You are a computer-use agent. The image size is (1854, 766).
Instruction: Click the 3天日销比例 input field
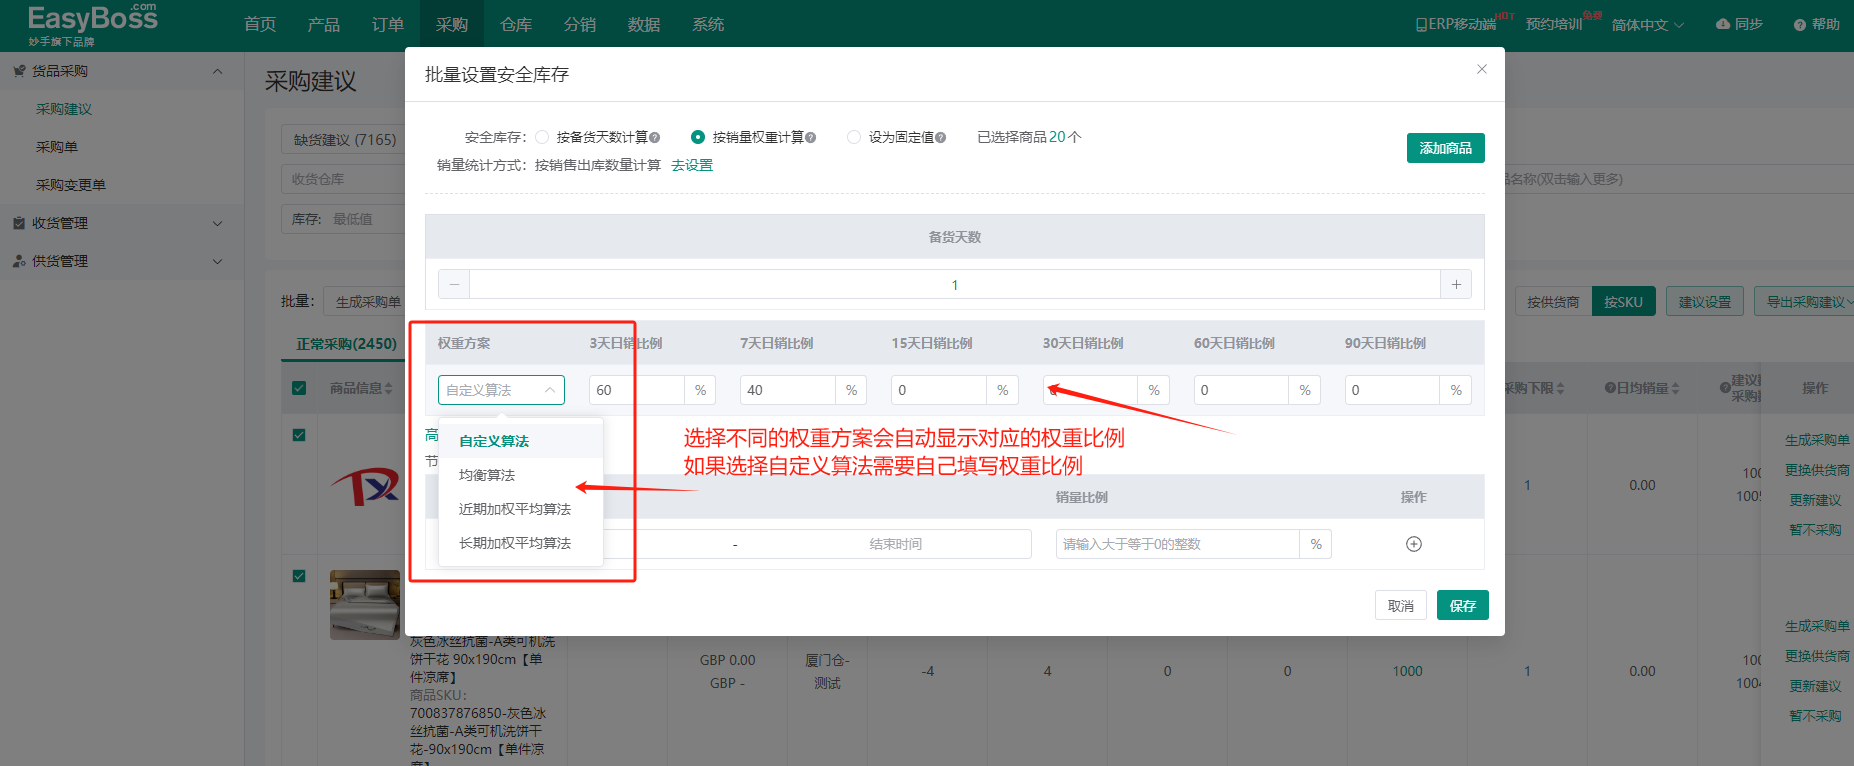point(637,390)
